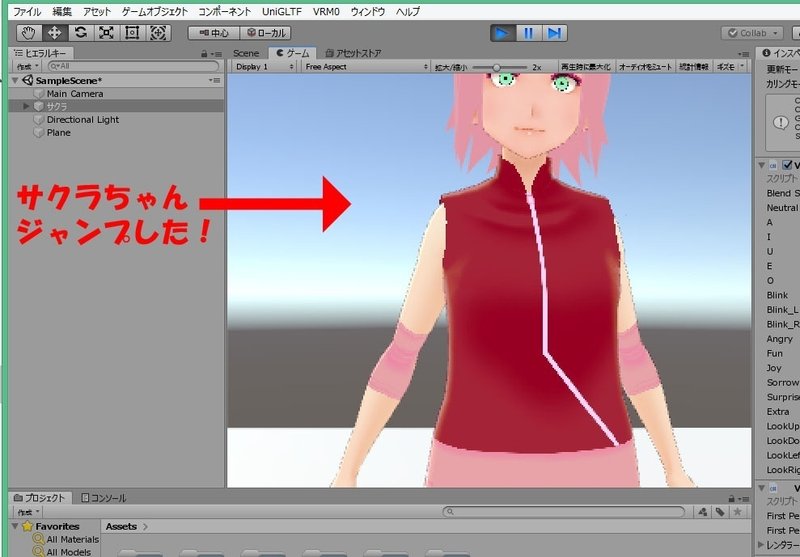Collapse the SampleScene tree

(15, 81)
